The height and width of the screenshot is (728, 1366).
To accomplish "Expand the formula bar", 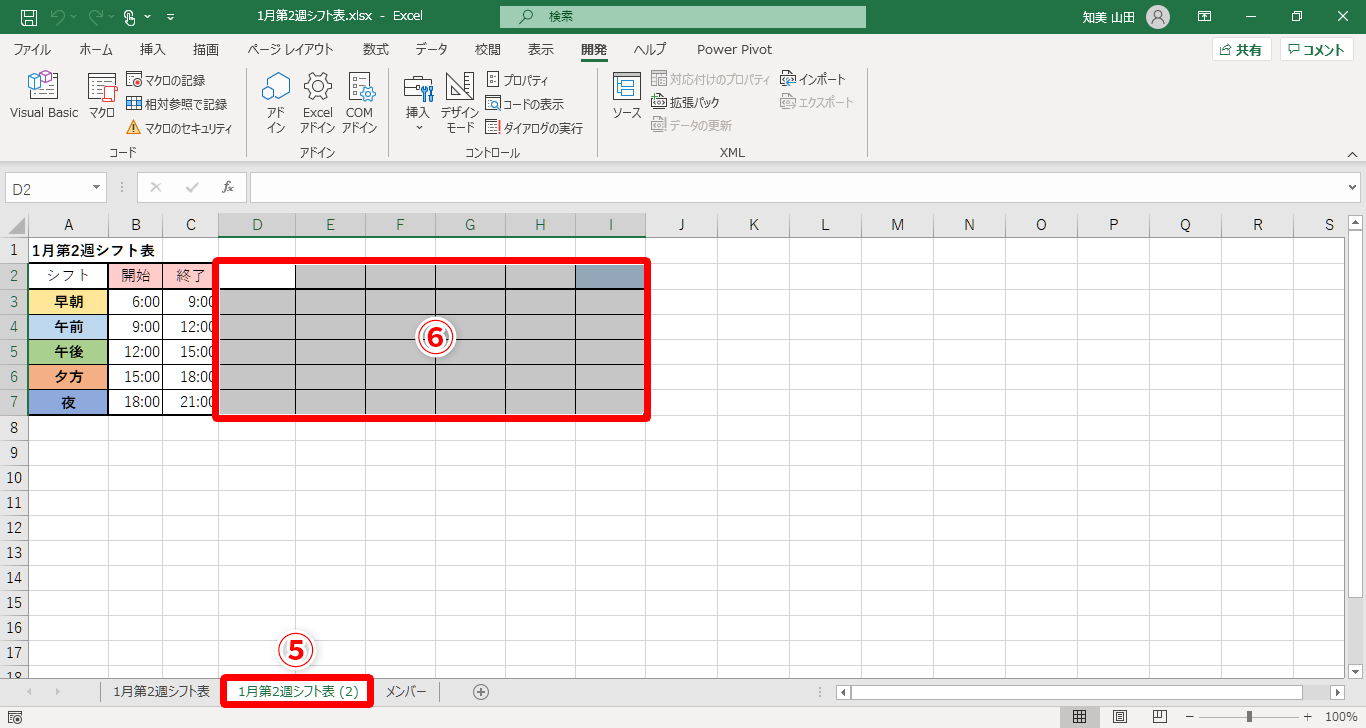I will 1353,187.
